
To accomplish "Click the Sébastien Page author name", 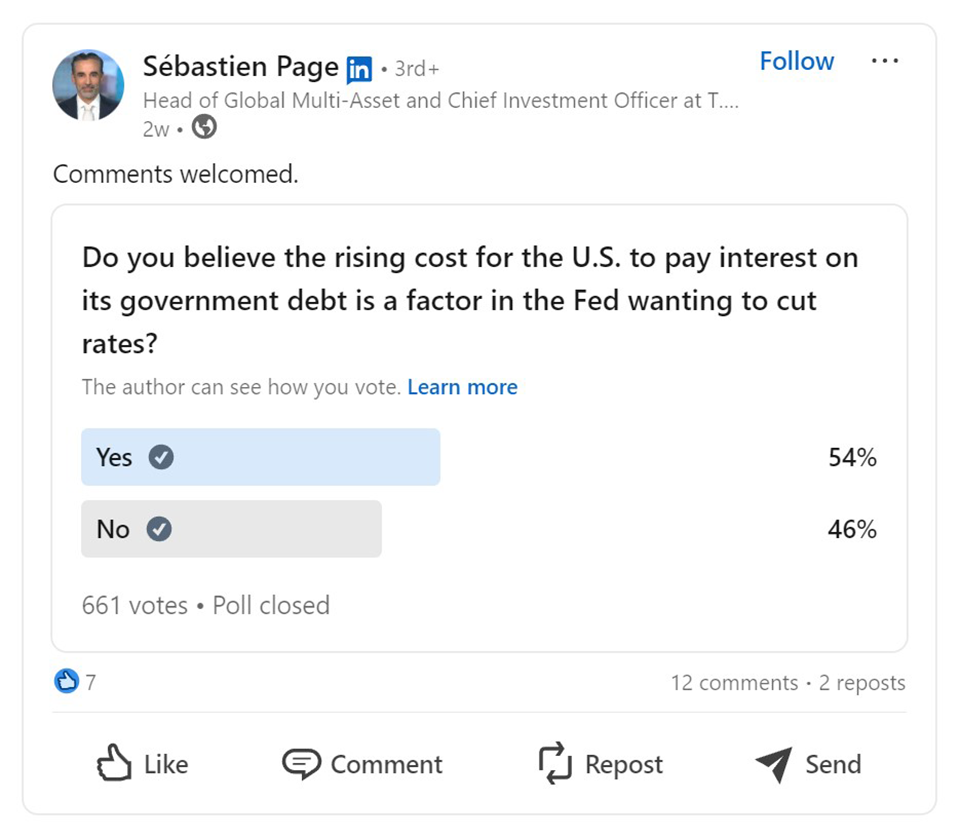I will 240,67.
